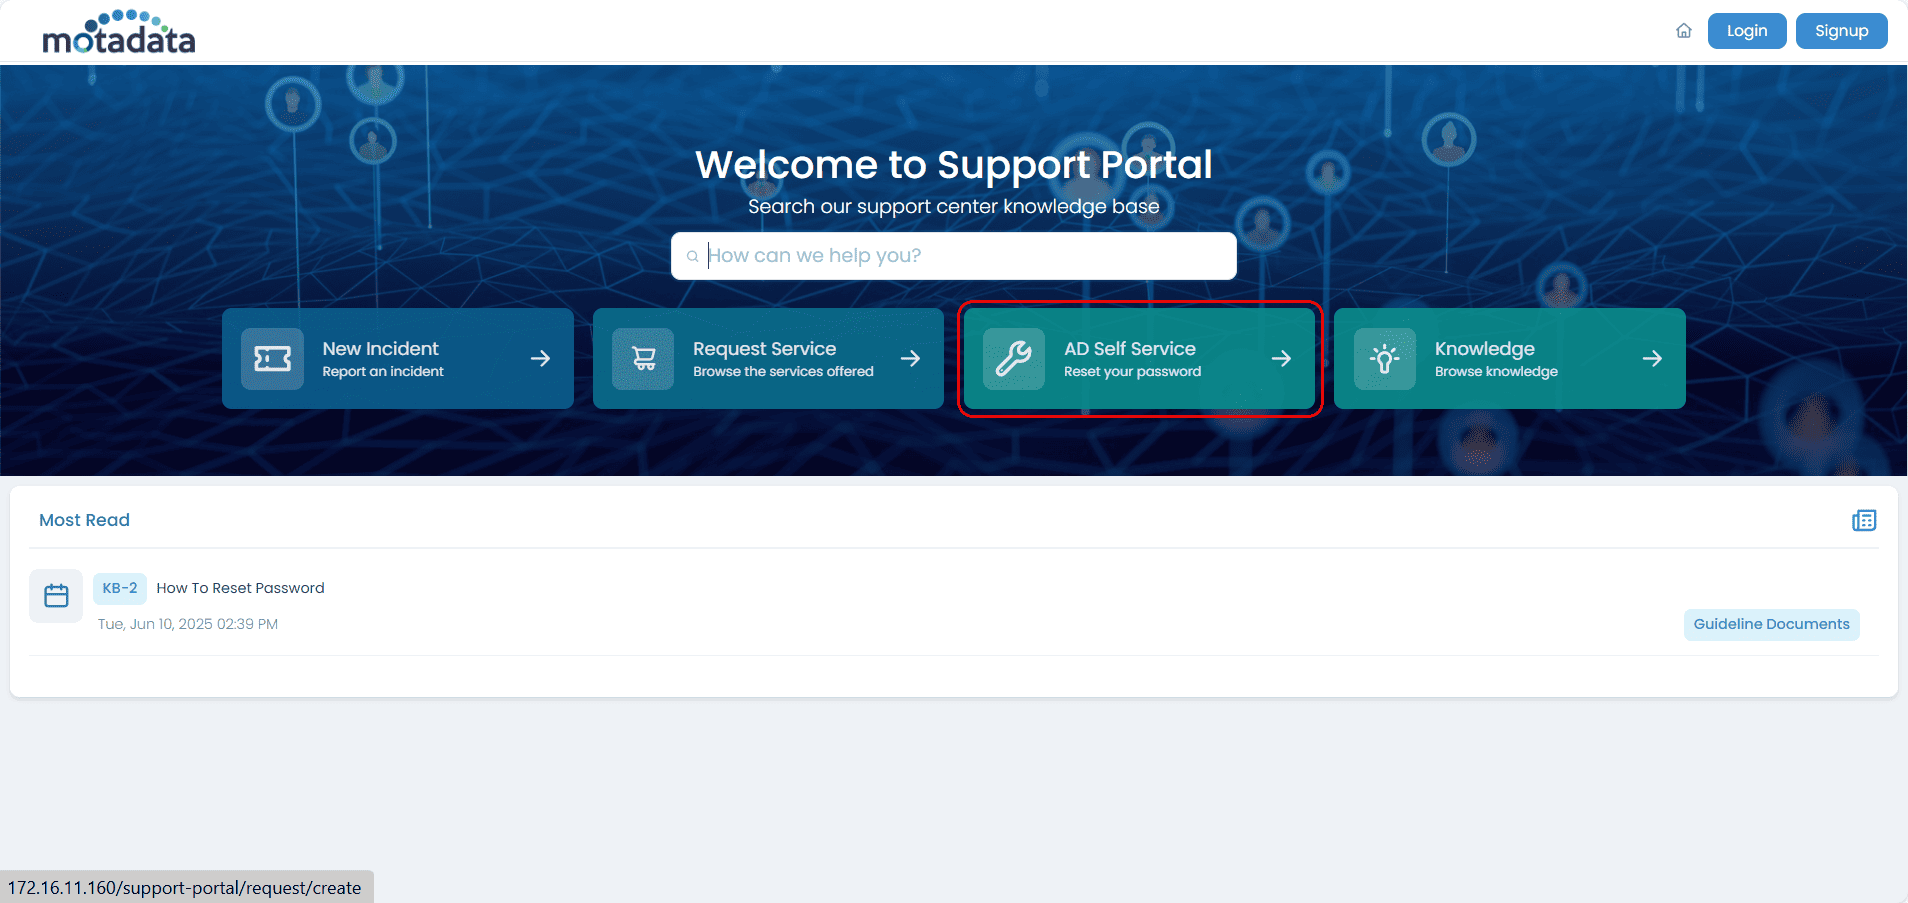The width and height of the screenshot is (1908, 903).
Task: Open the Login page
Action: point(1746,30)
